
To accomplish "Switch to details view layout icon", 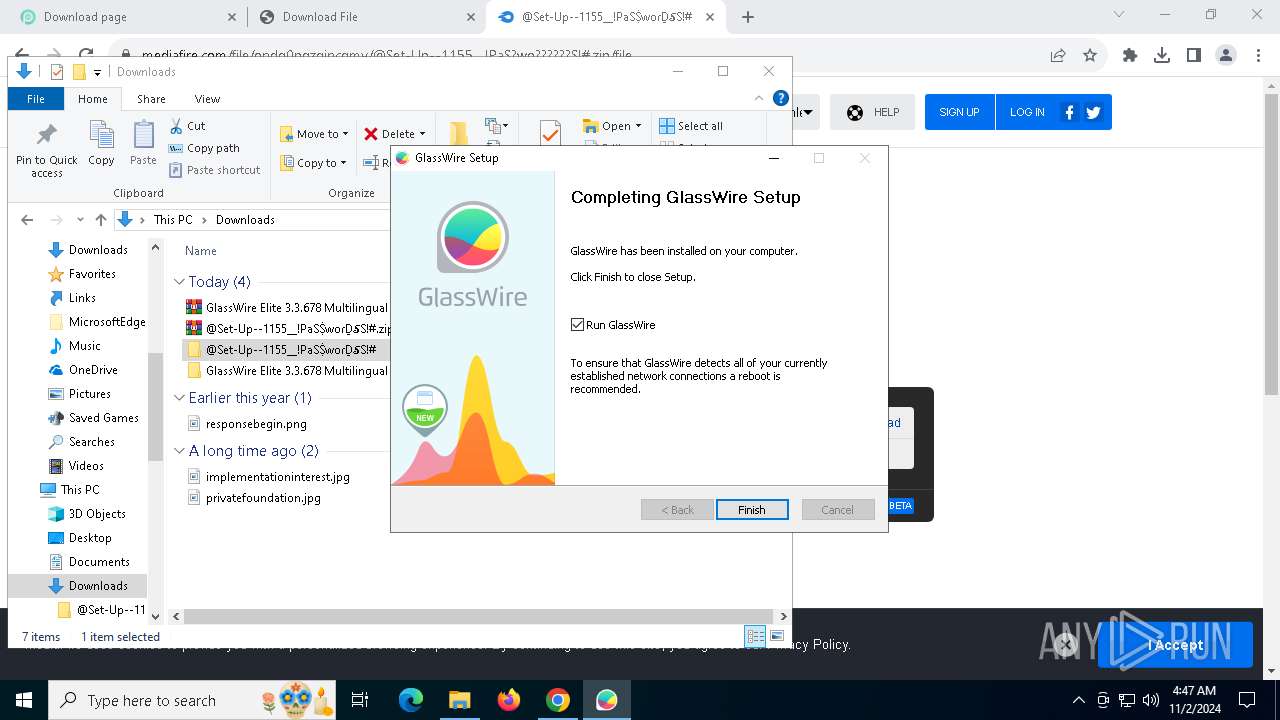I will coord(756,637).
